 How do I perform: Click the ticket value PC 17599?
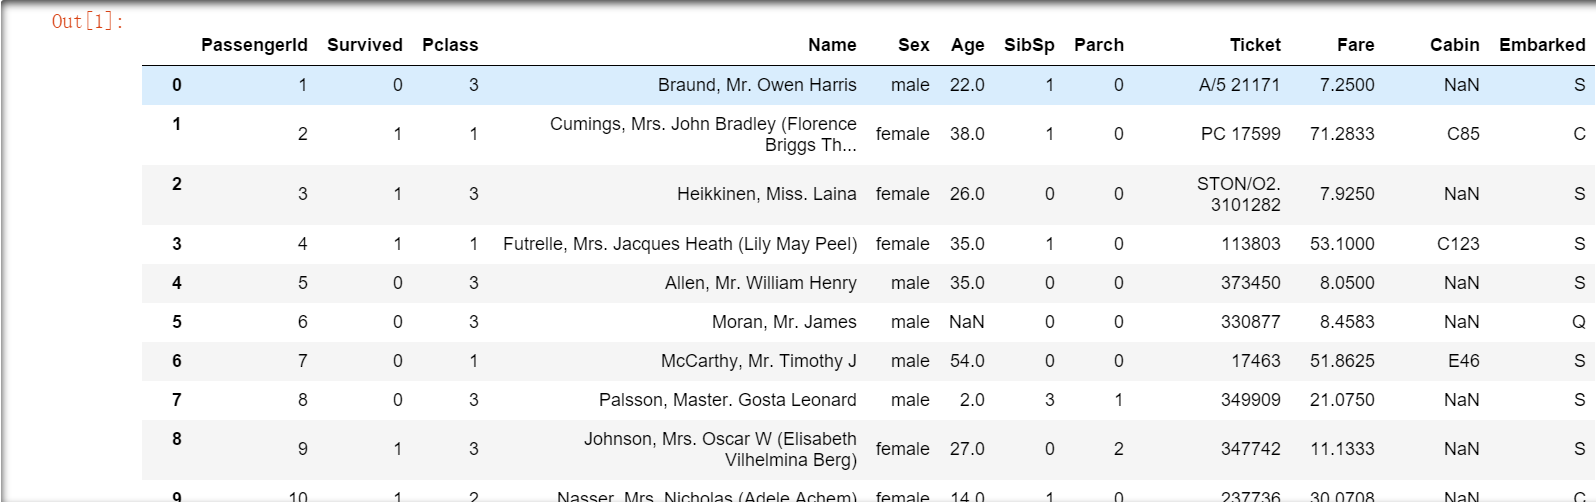coord(1240,134)
